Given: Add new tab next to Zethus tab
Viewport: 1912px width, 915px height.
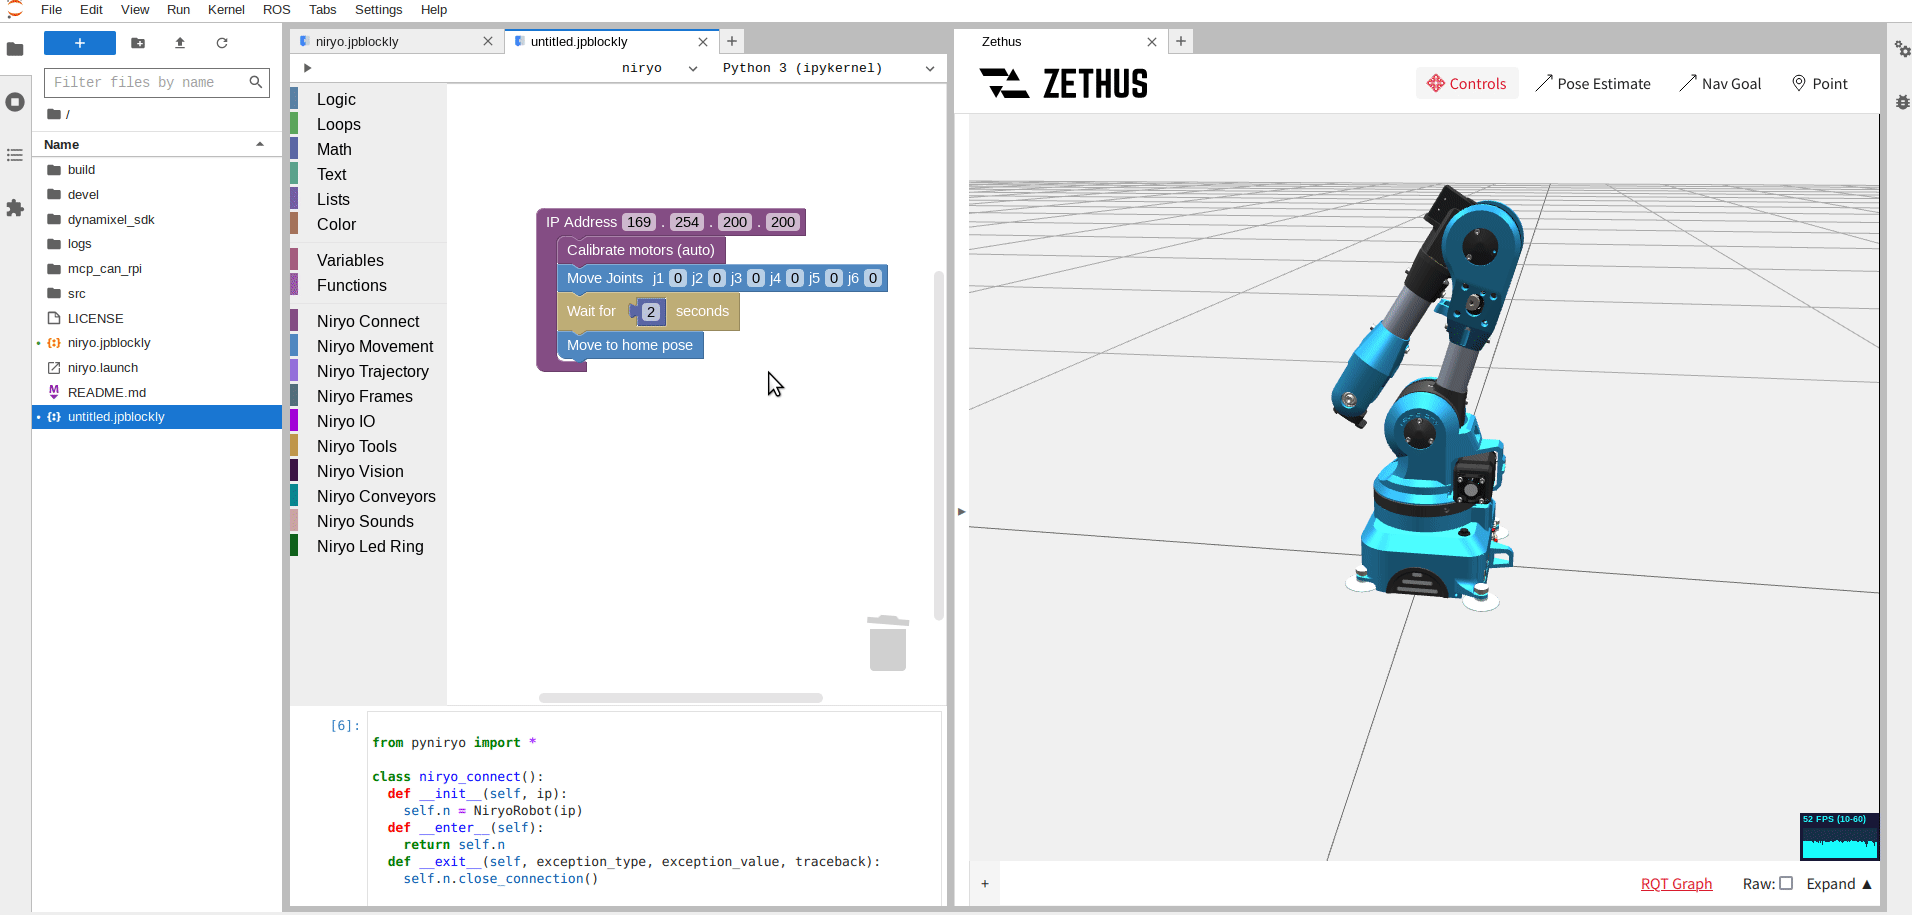Looking at the screenshot, I should [1181, 41].
